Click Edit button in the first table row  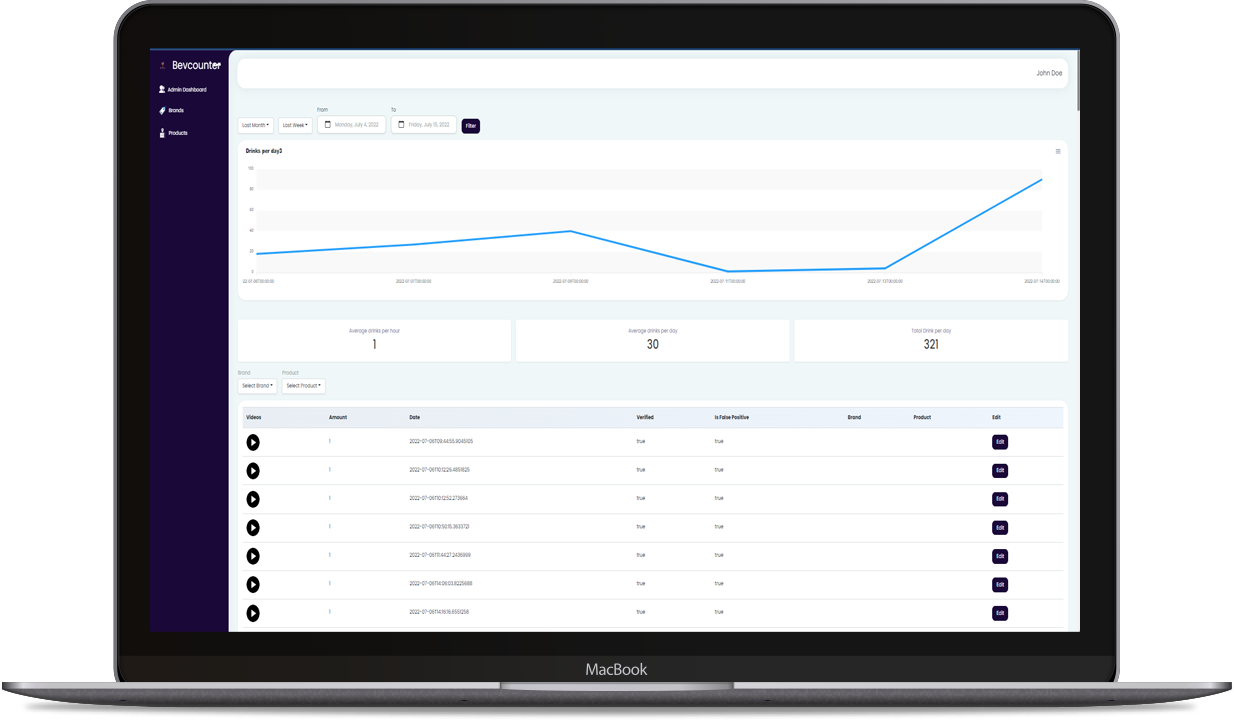coord(999,442)
